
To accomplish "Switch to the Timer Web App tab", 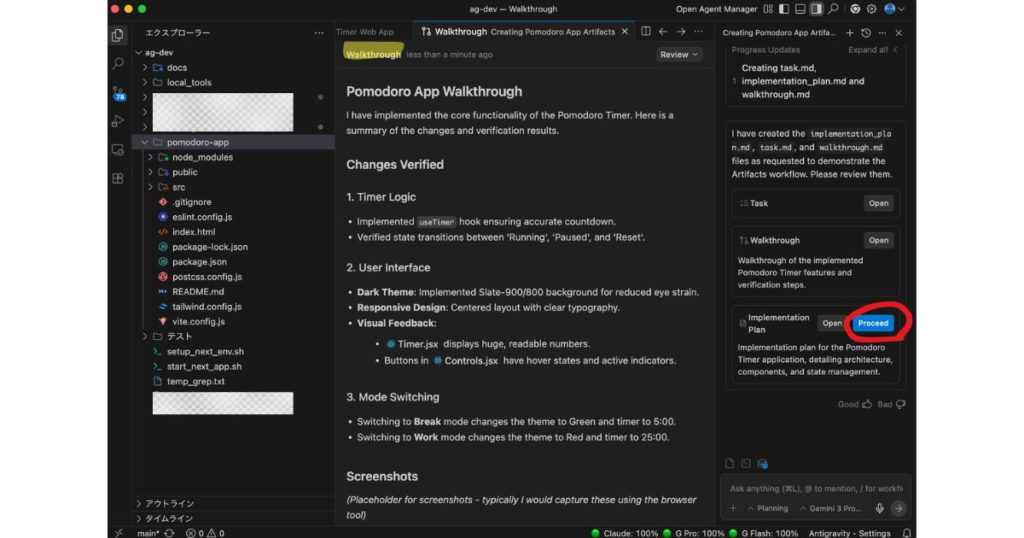I will pos(366,32).
